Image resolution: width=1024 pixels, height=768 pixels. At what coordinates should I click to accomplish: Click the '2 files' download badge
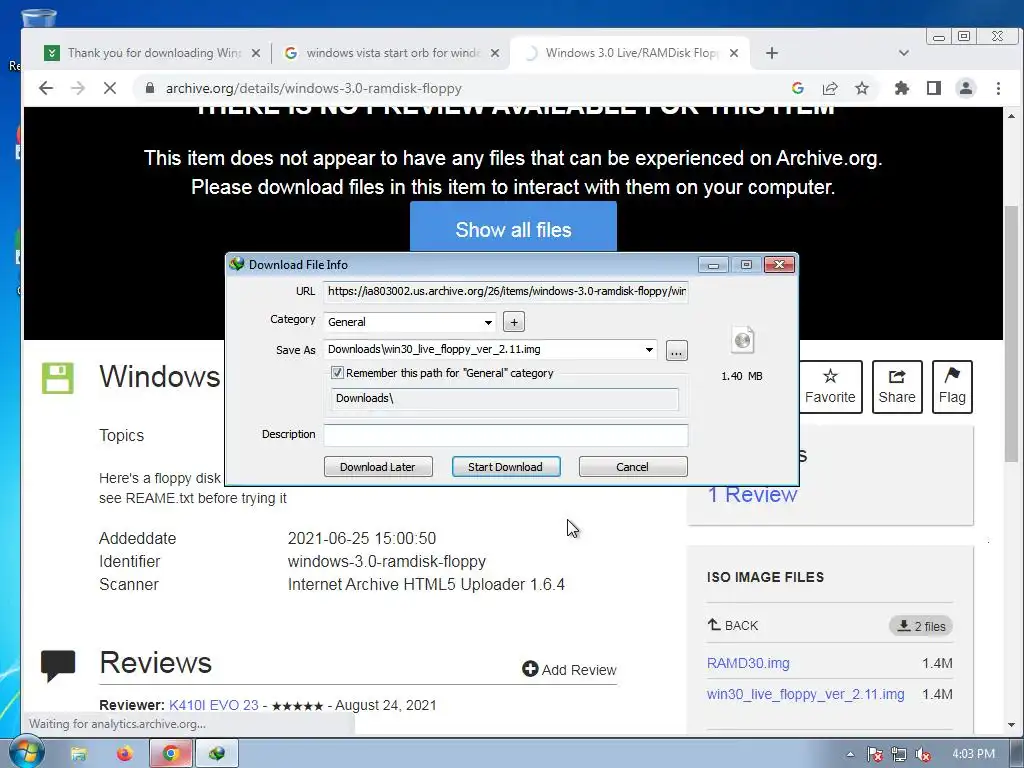click(x=921, y=626)
